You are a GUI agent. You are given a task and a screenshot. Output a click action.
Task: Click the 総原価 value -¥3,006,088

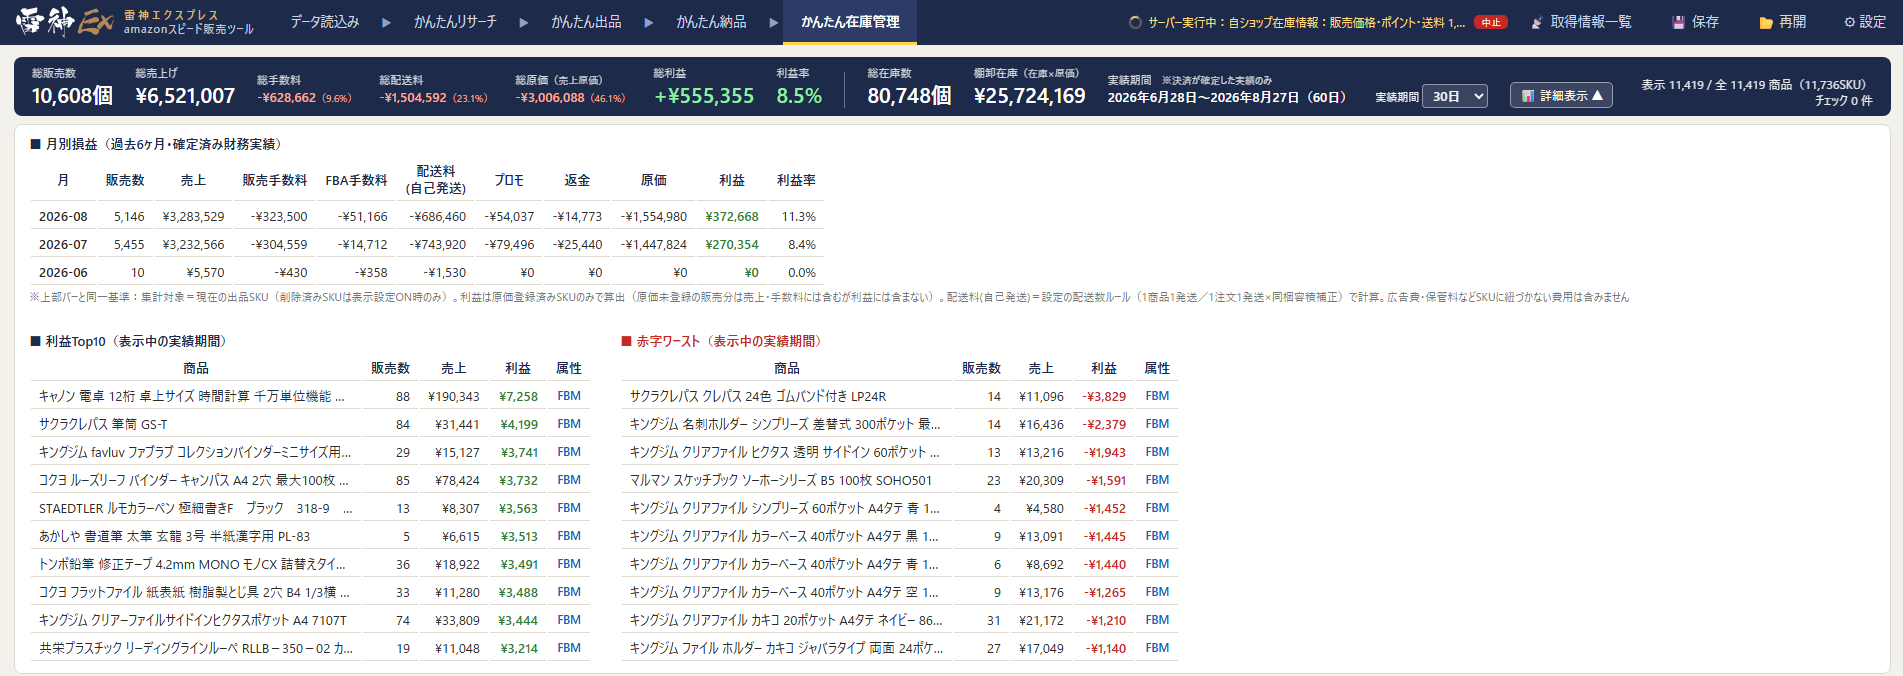pyautogui.click(x=550, y=98)
